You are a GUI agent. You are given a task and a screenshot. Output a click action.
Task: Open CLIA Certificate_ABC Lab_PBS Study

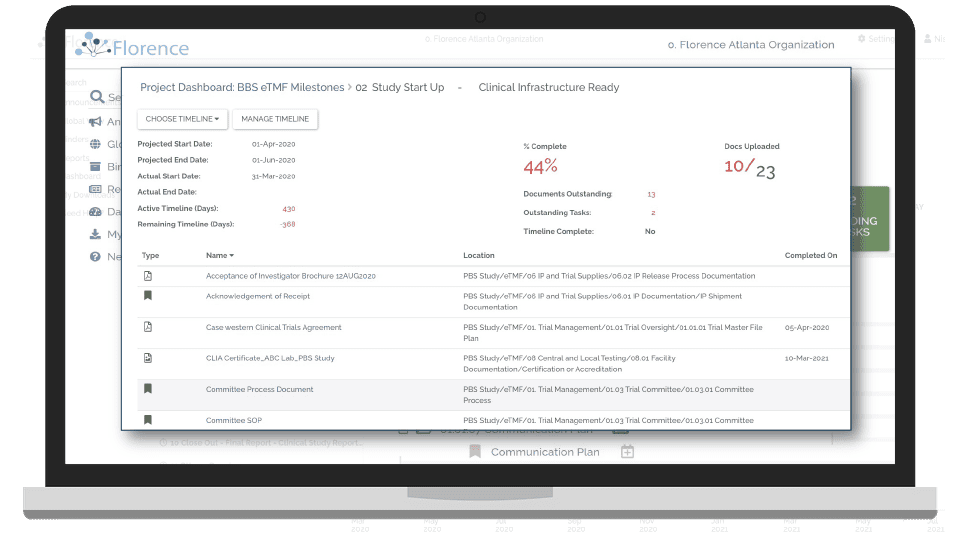coord(270,358)
